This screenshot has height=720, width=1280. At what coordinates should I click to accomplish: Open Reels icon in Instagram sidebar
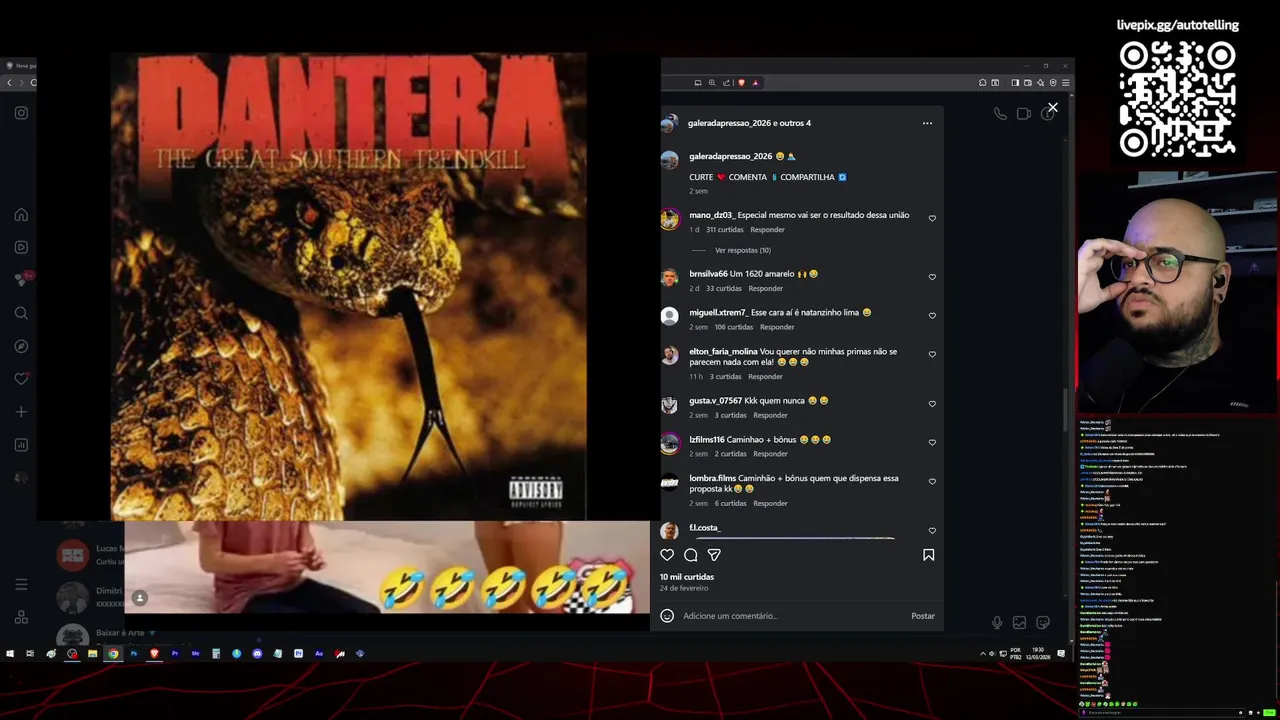[x=21, y=247]
